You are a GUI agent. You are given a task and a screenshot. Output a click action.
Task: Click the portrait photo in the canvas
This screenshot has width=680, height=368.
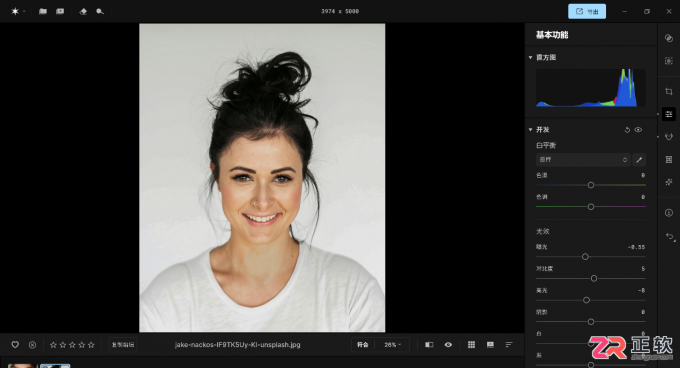[x=262, y=178]
